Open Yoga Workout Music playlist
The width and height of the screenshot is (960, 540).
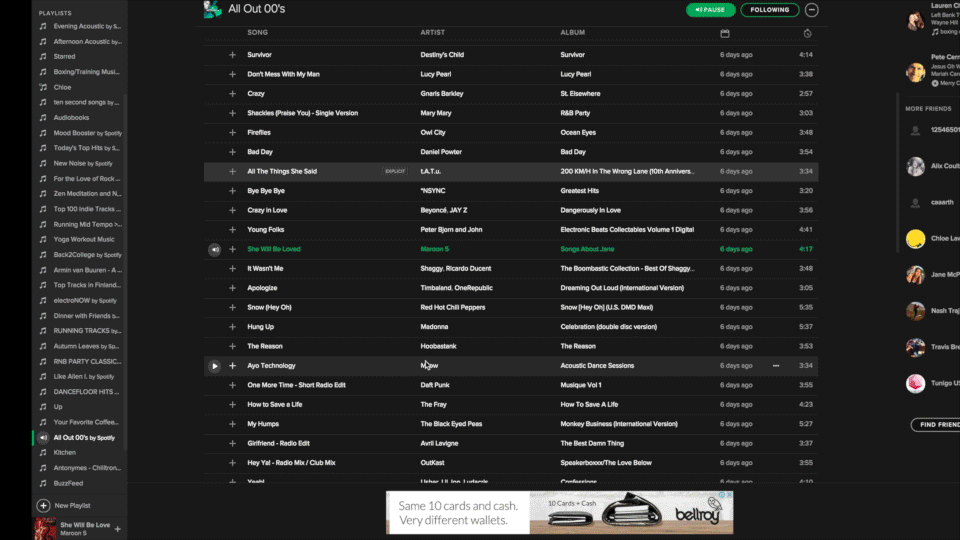point(84,239)
